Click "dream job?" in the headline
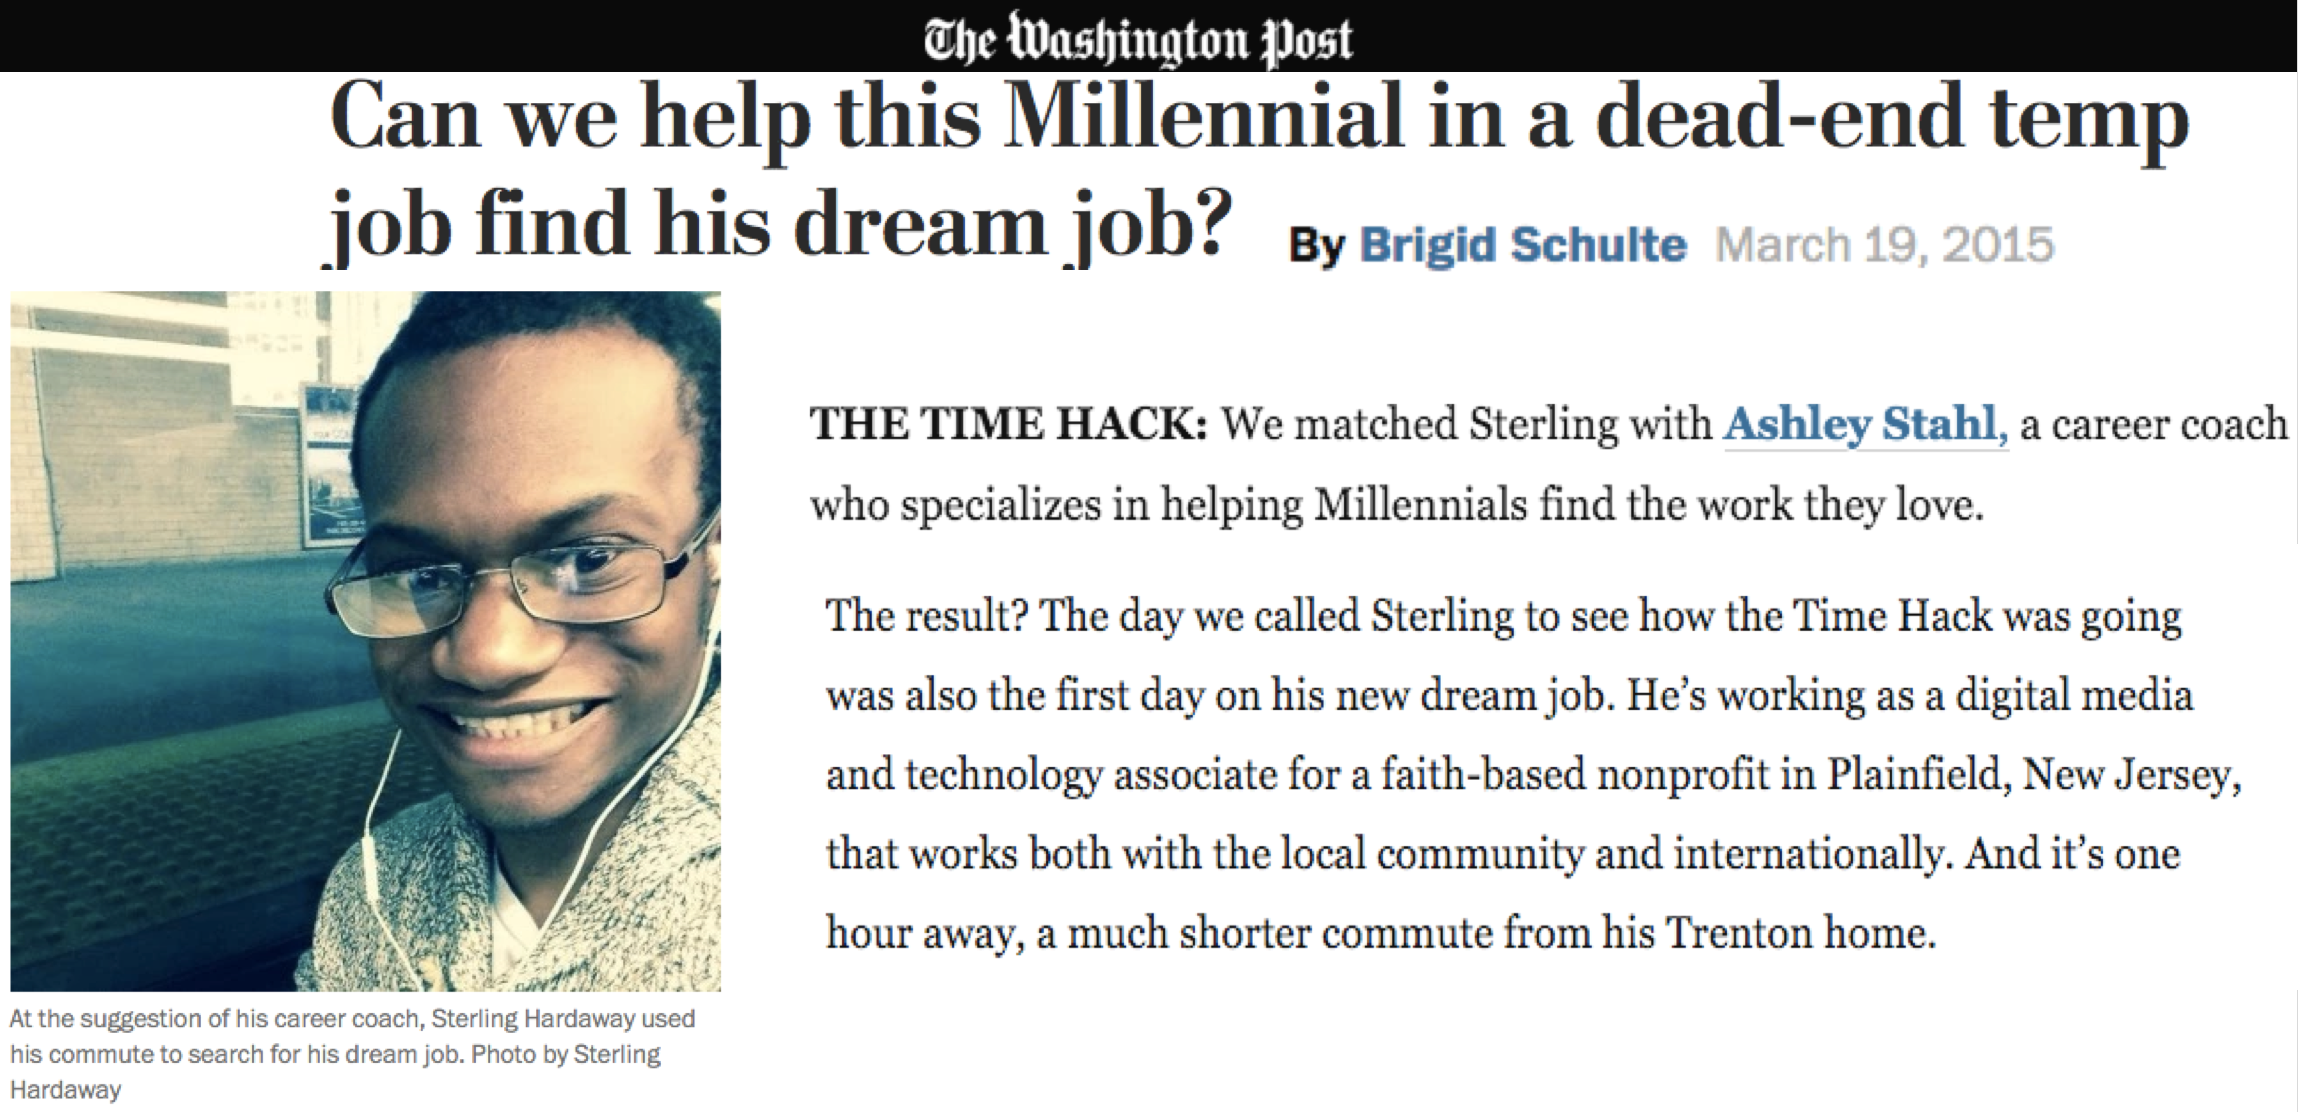Image resolution: width=2298 pixels, height=1112 pixels. tap(1012, 224)
